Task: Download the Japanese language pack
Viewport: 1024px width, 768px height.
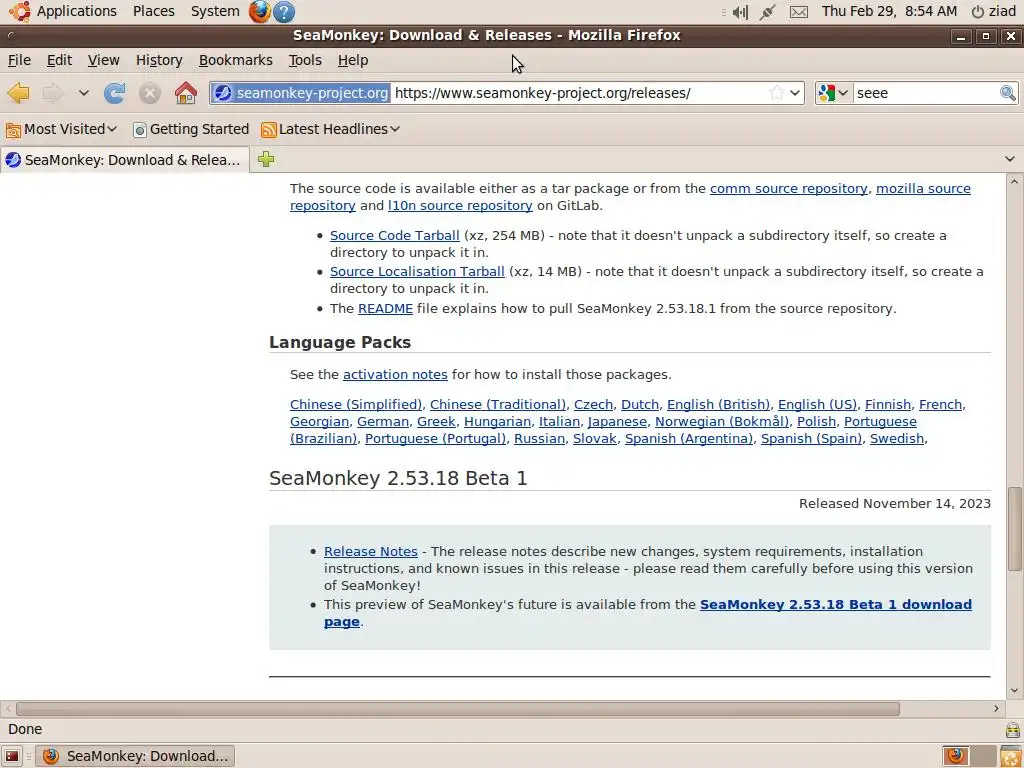Action: 617,422
